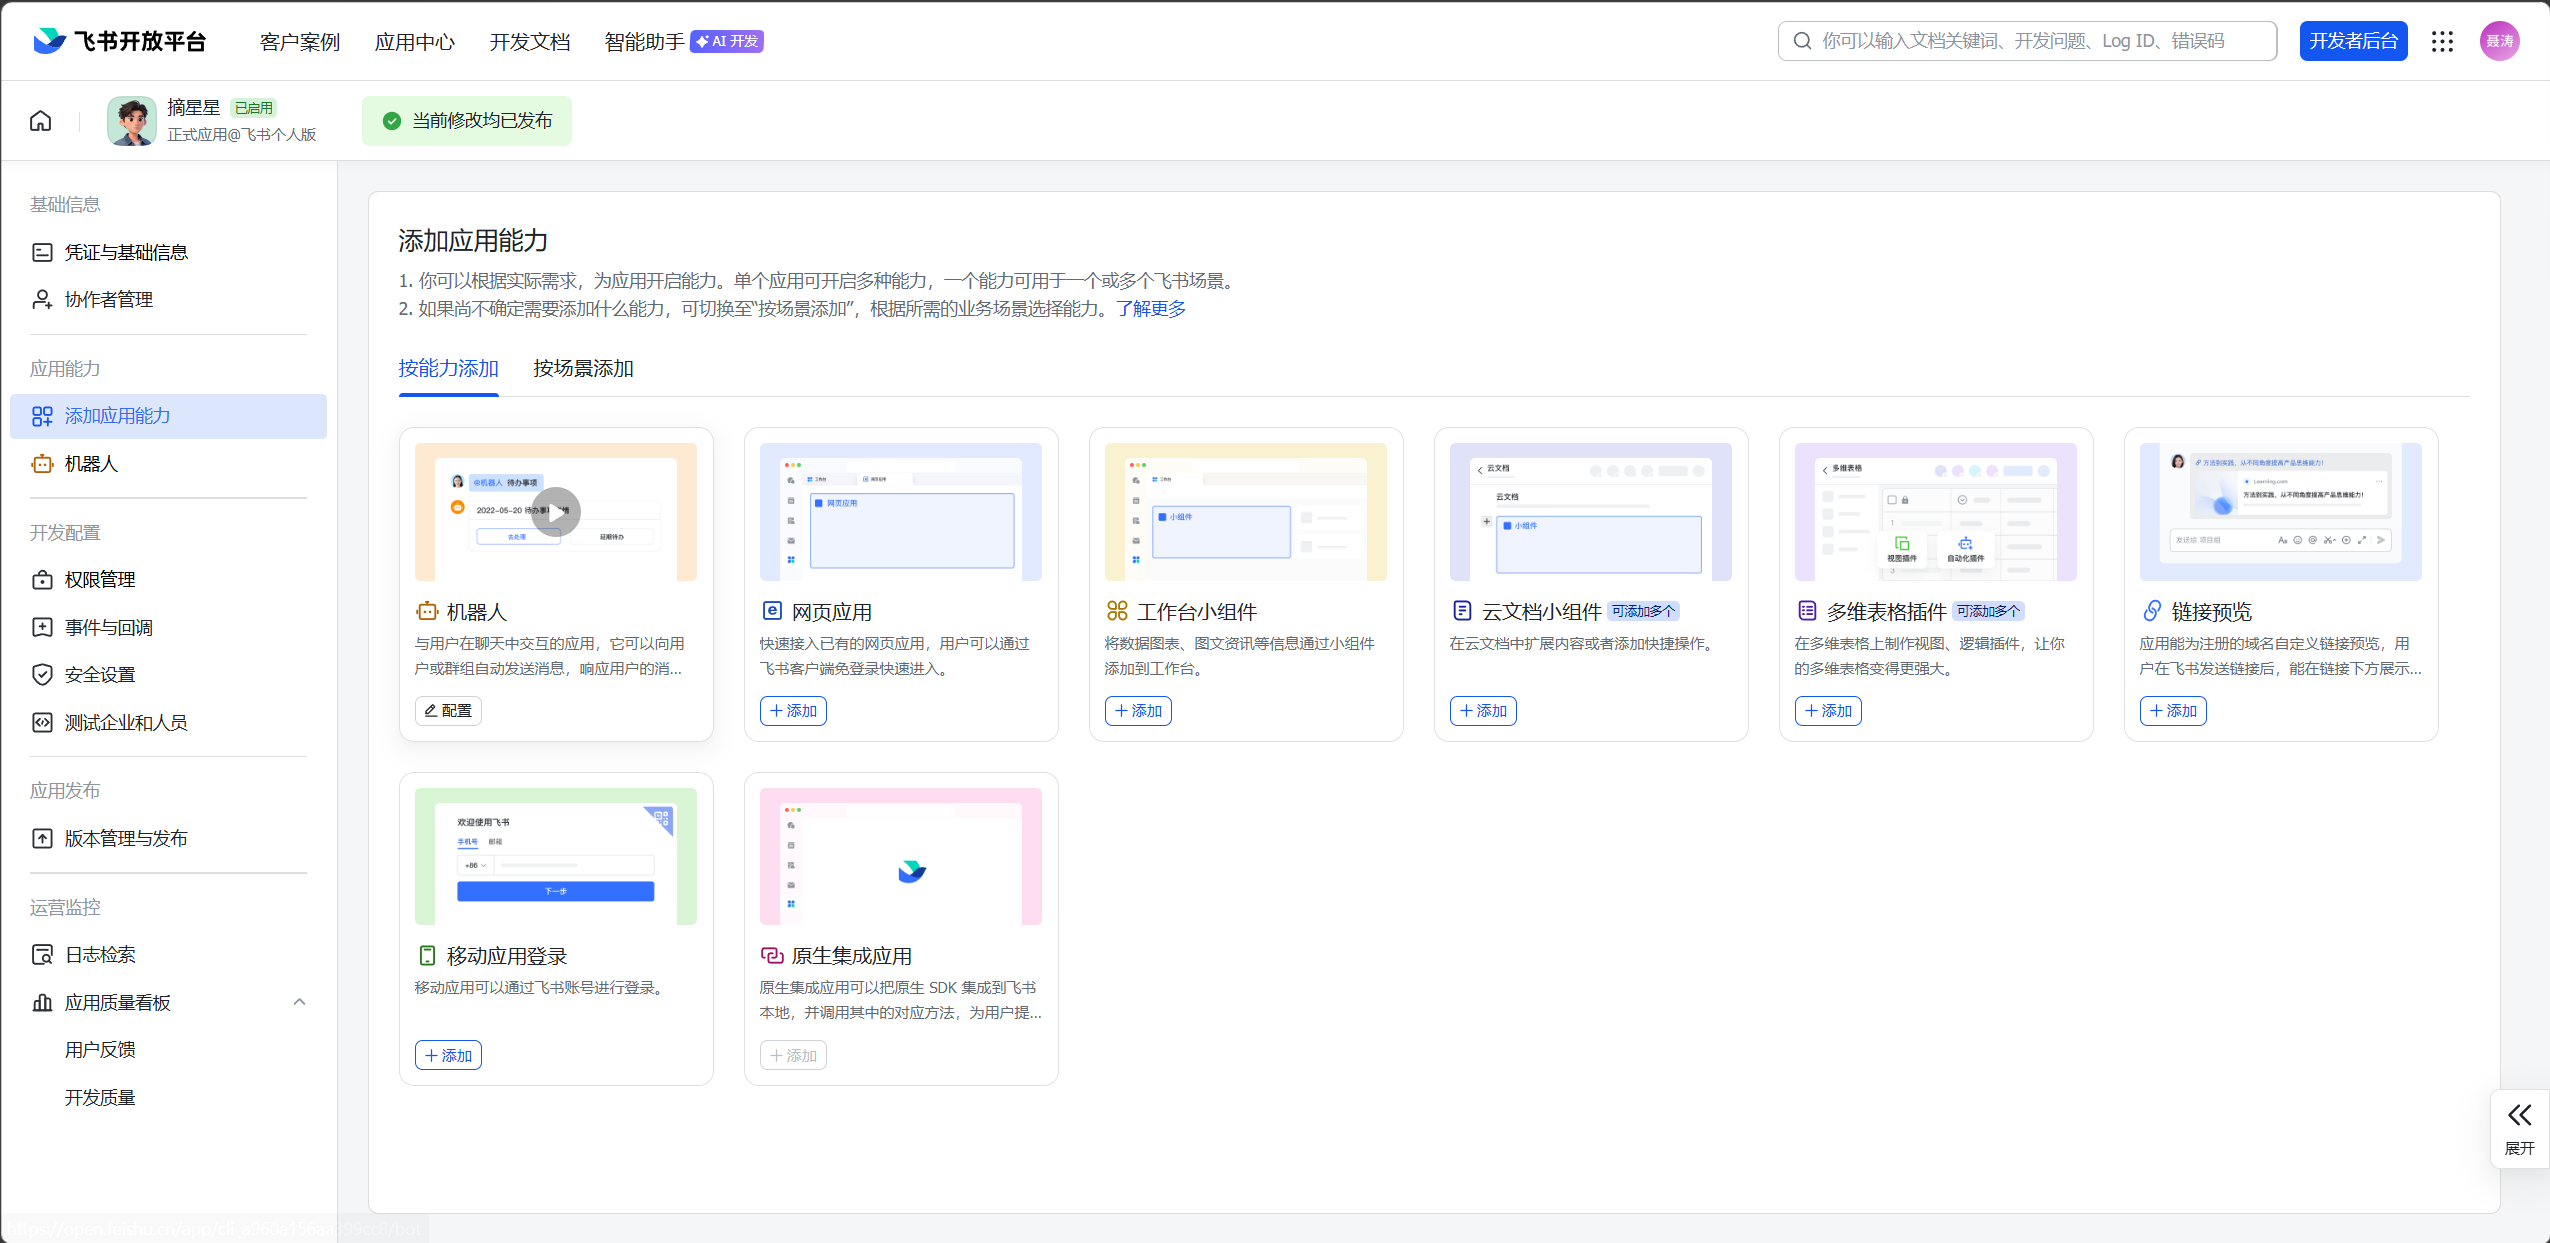The image size is (2550, 1243).
Task: Click the 配置 button on 机器人 card
Action: (x=448, y=711)
